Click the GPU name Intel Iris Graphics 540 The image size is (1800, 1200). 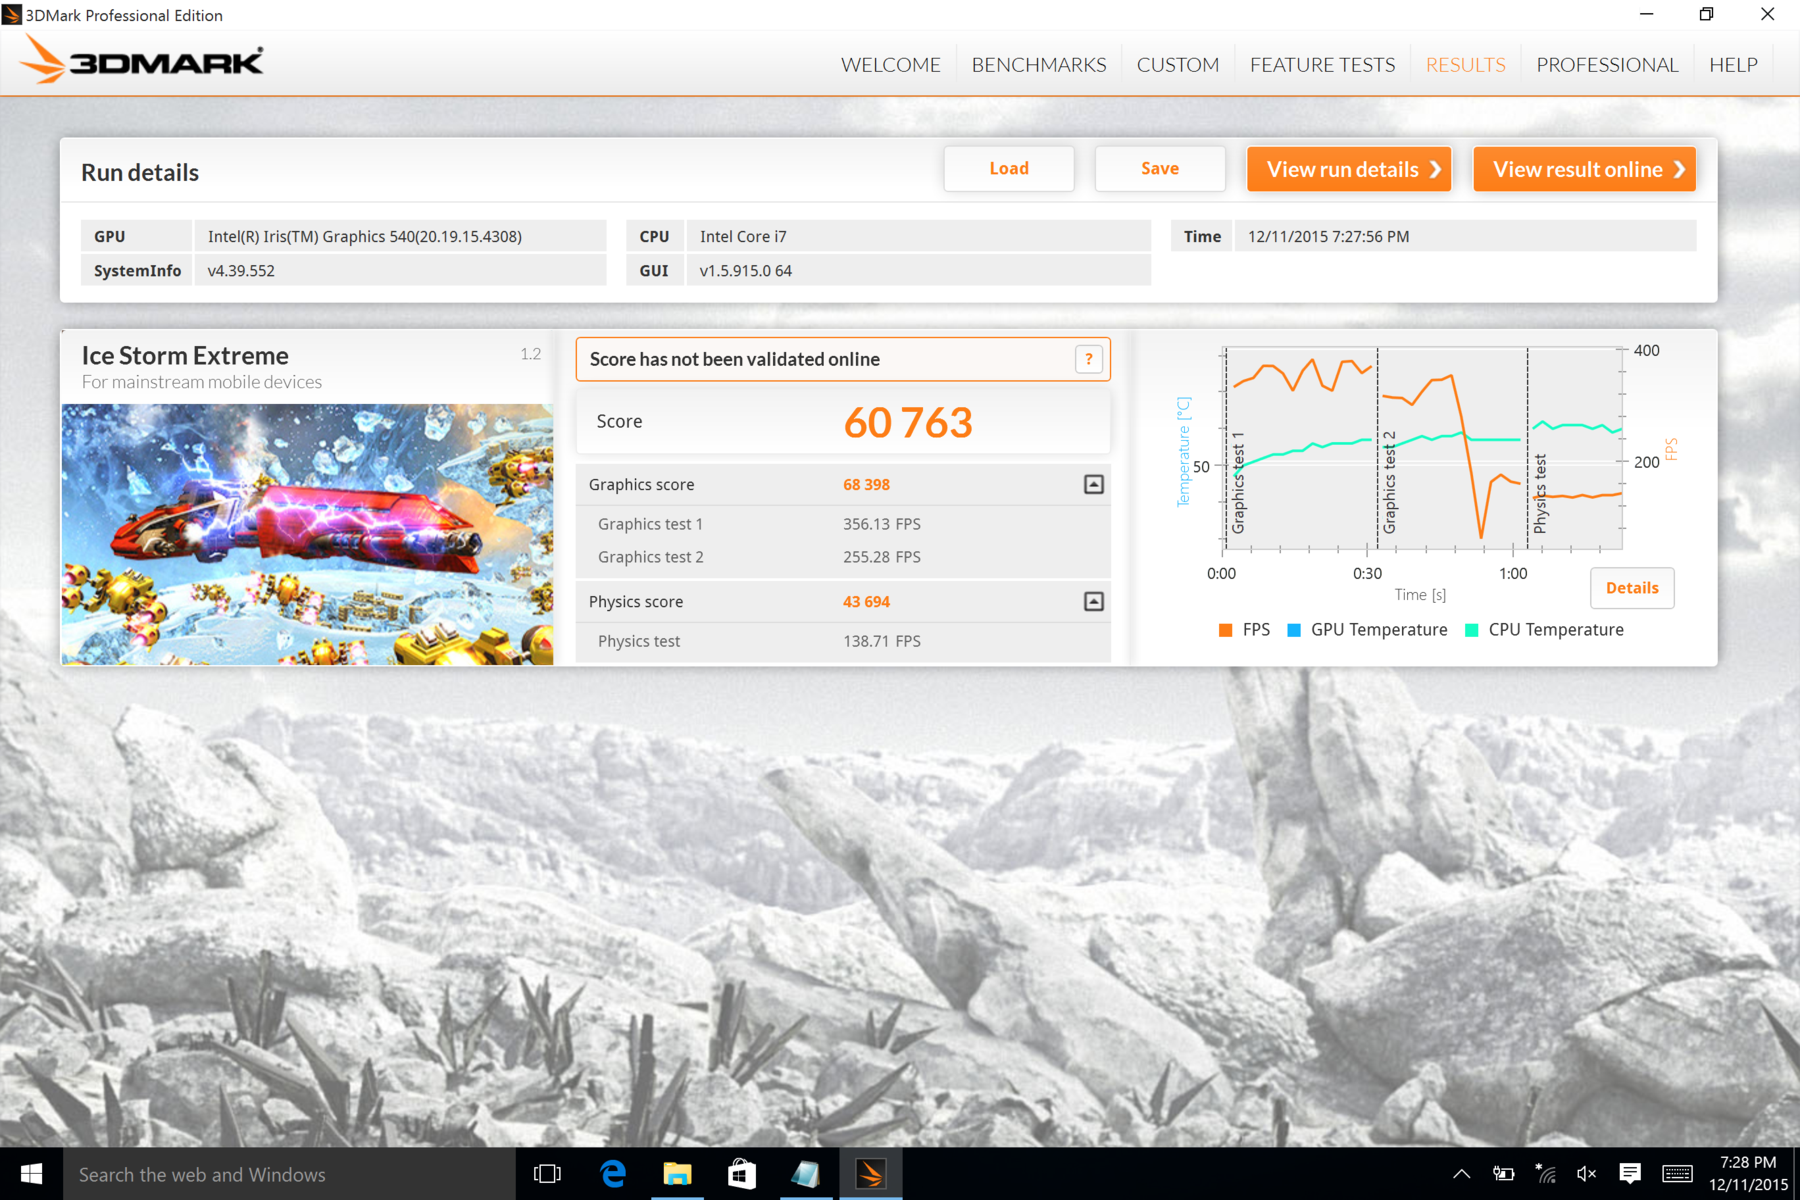pyautogui.click(x=365, y=237)
